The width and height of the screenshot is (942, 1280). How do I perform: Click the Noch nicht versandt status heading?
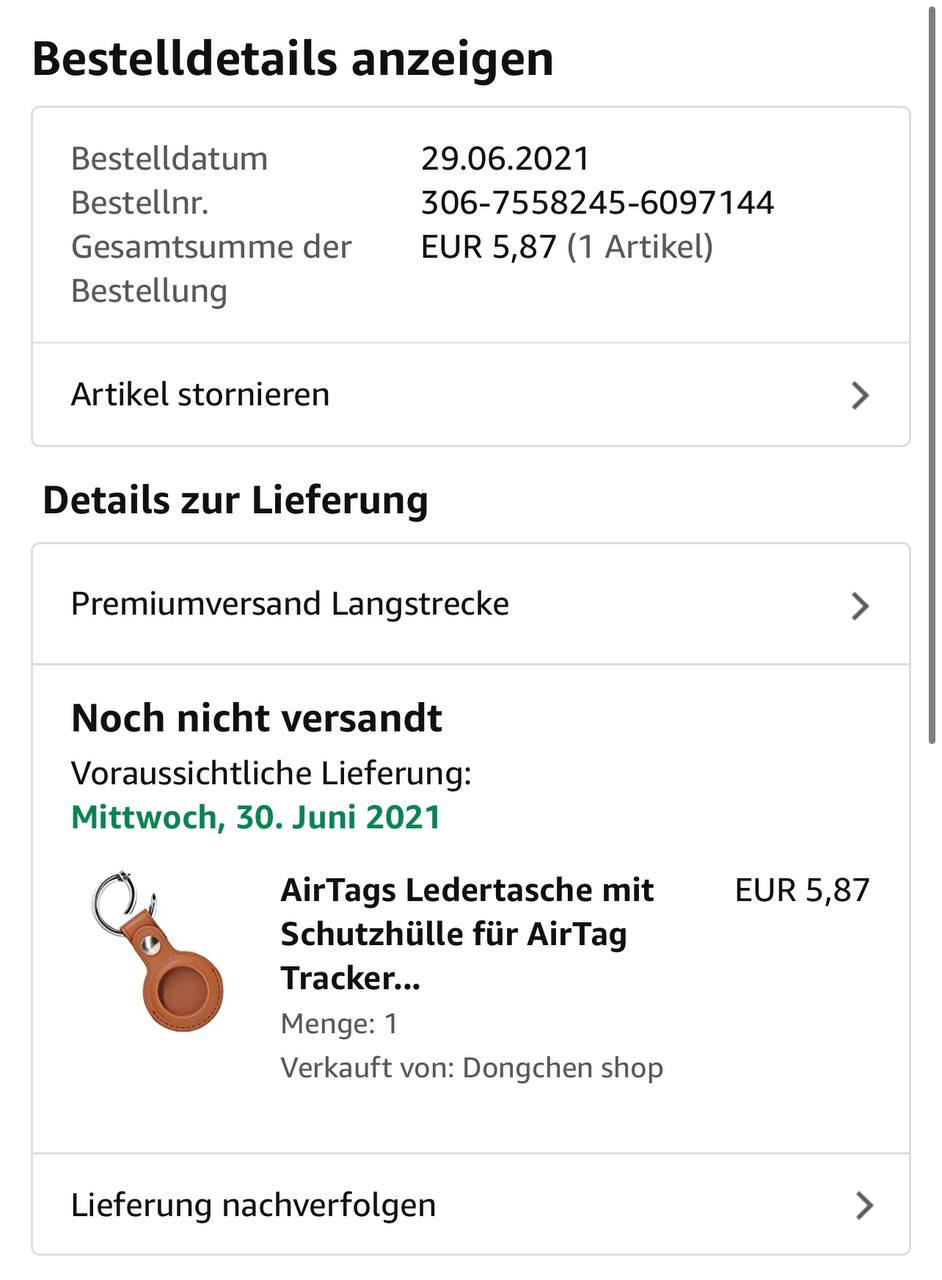coord(257,718)
